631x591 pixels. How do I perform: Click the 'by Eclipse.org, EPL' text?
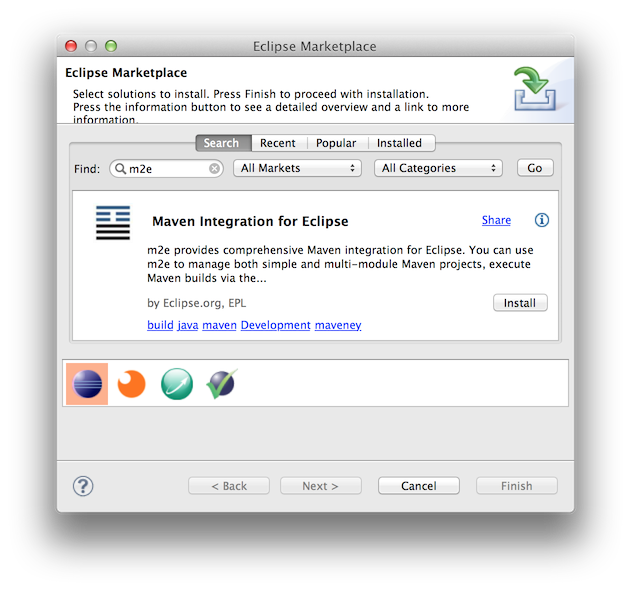(196, 303)
